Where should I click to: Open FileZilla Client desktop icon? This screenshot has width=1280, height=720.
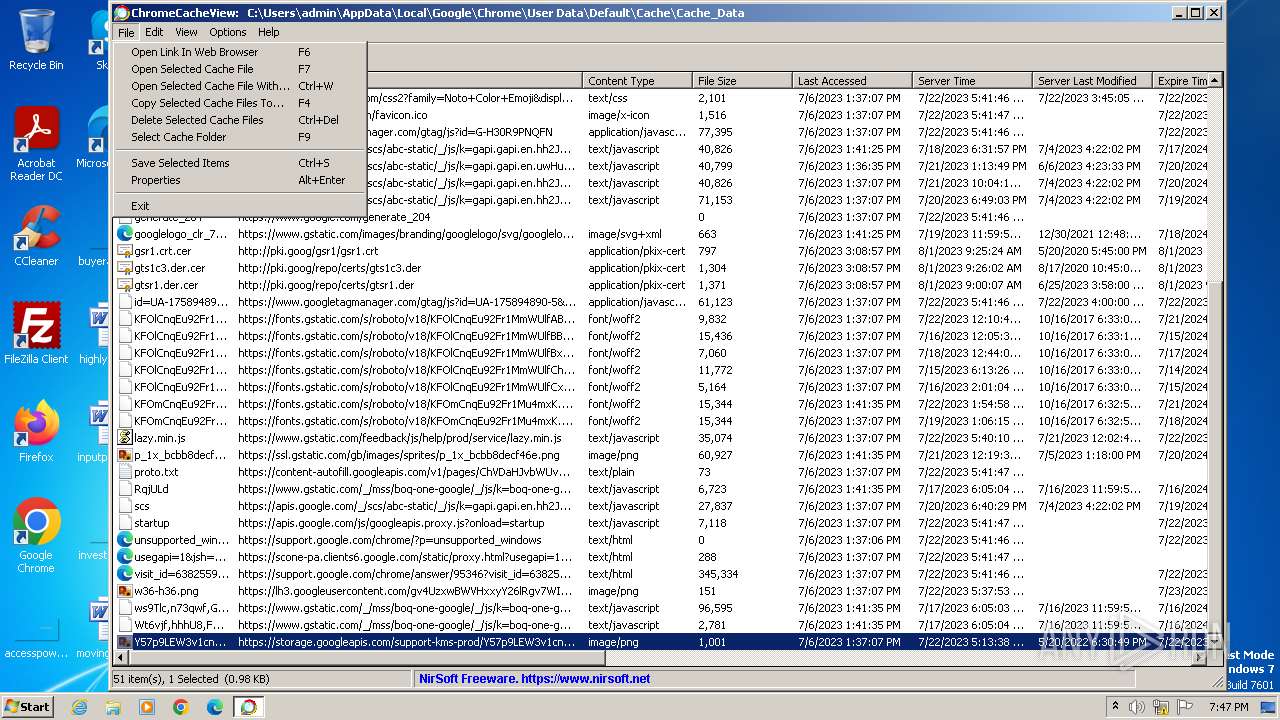pyautogui.click(x=36, y=334)
